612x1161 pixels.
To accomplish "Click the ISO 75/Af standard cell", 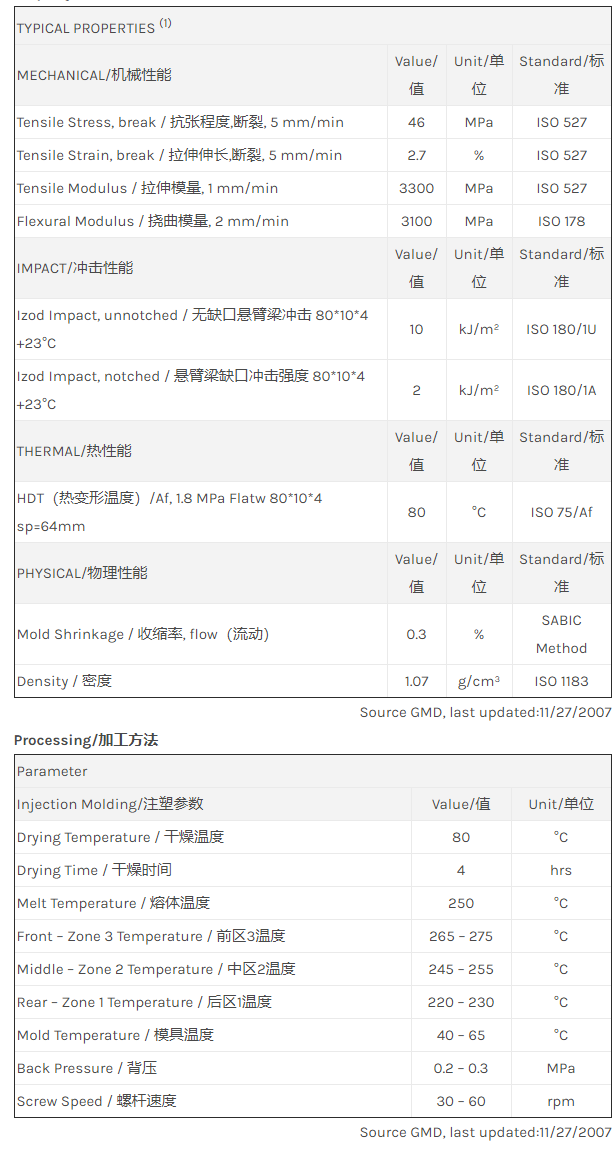I will coord(561,512).
